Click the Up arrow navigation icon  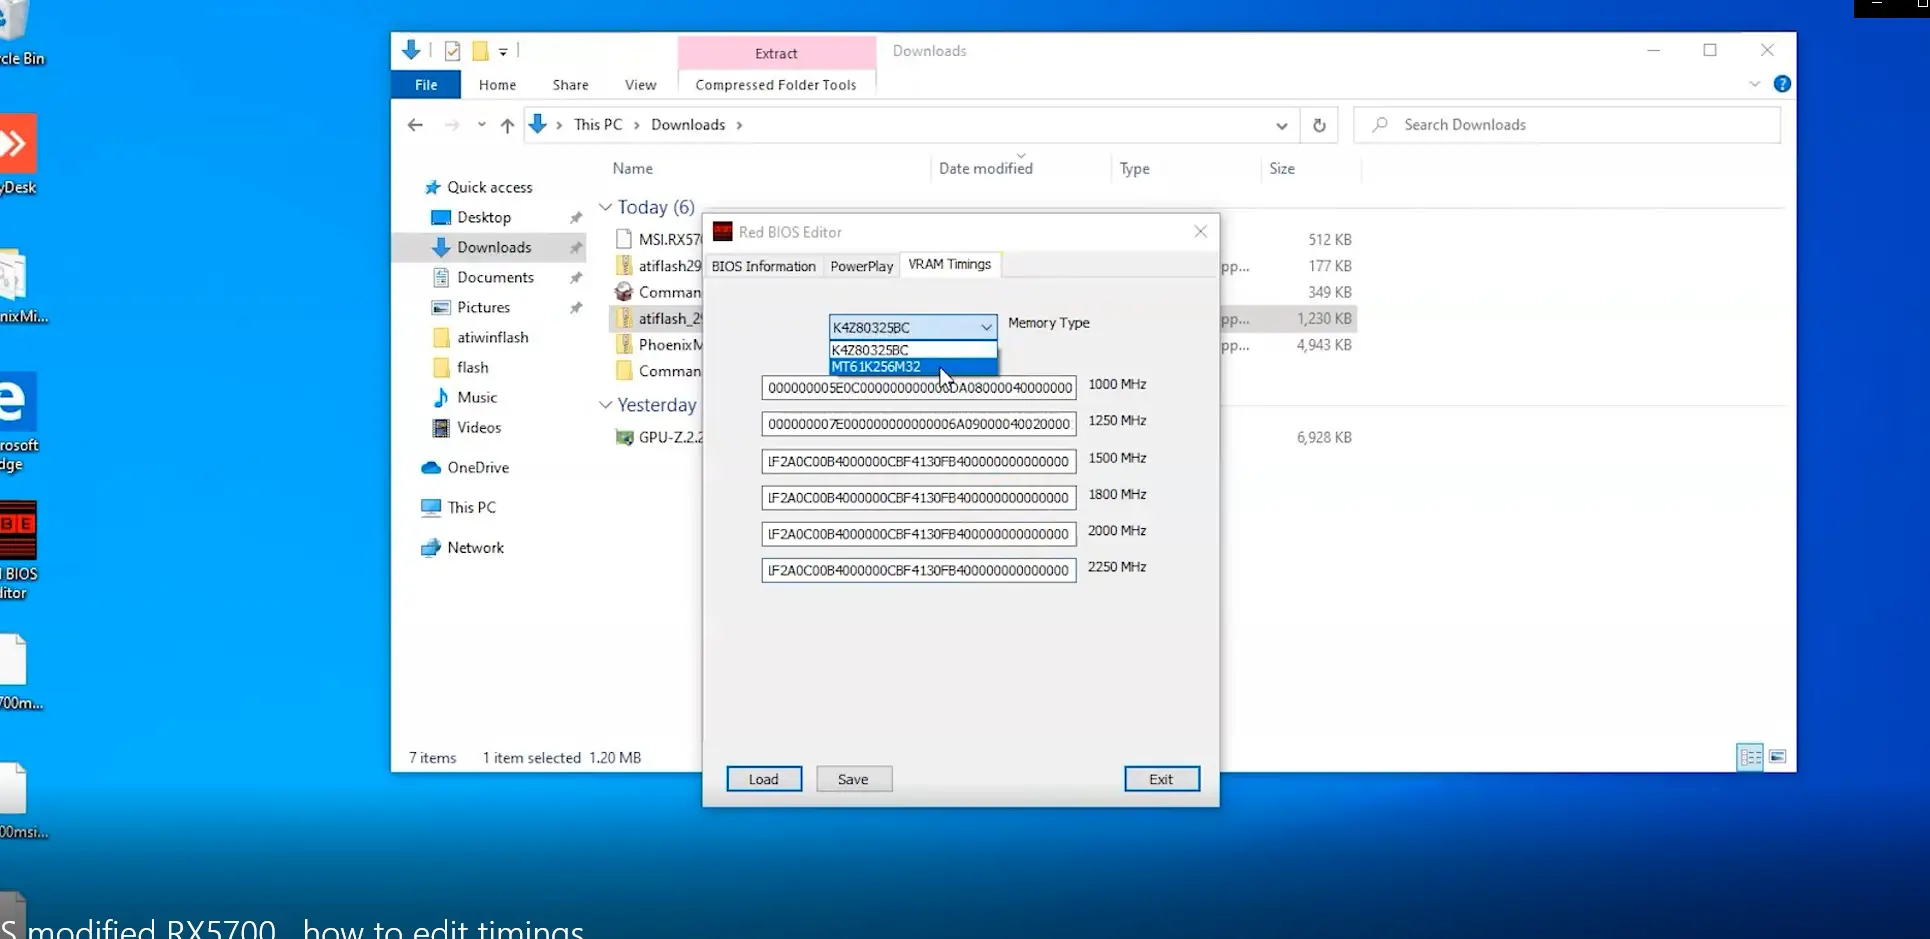tap(507, 125)
